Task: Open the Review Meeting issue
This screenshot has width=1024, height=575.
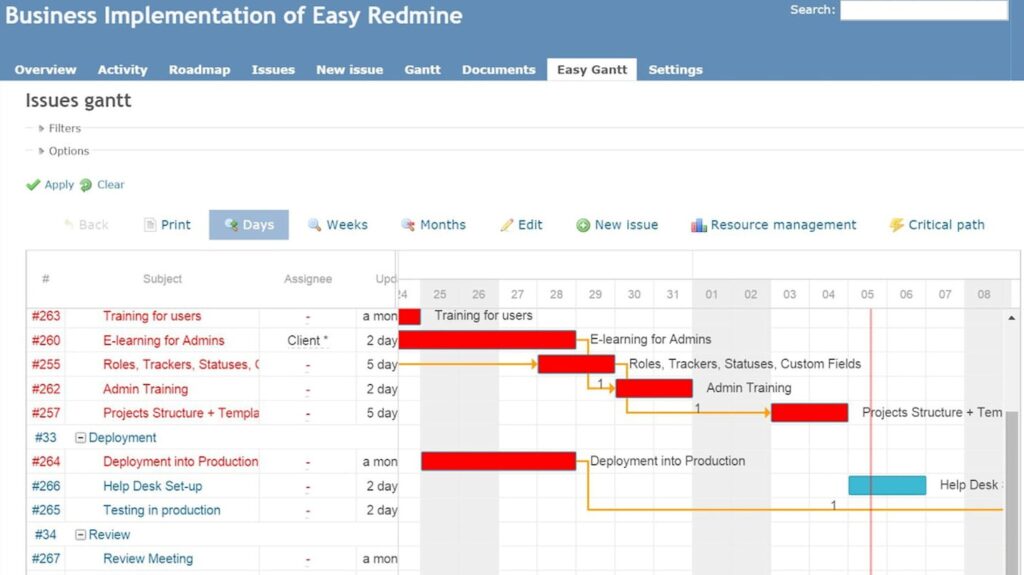Action: (x=148, y=559)
